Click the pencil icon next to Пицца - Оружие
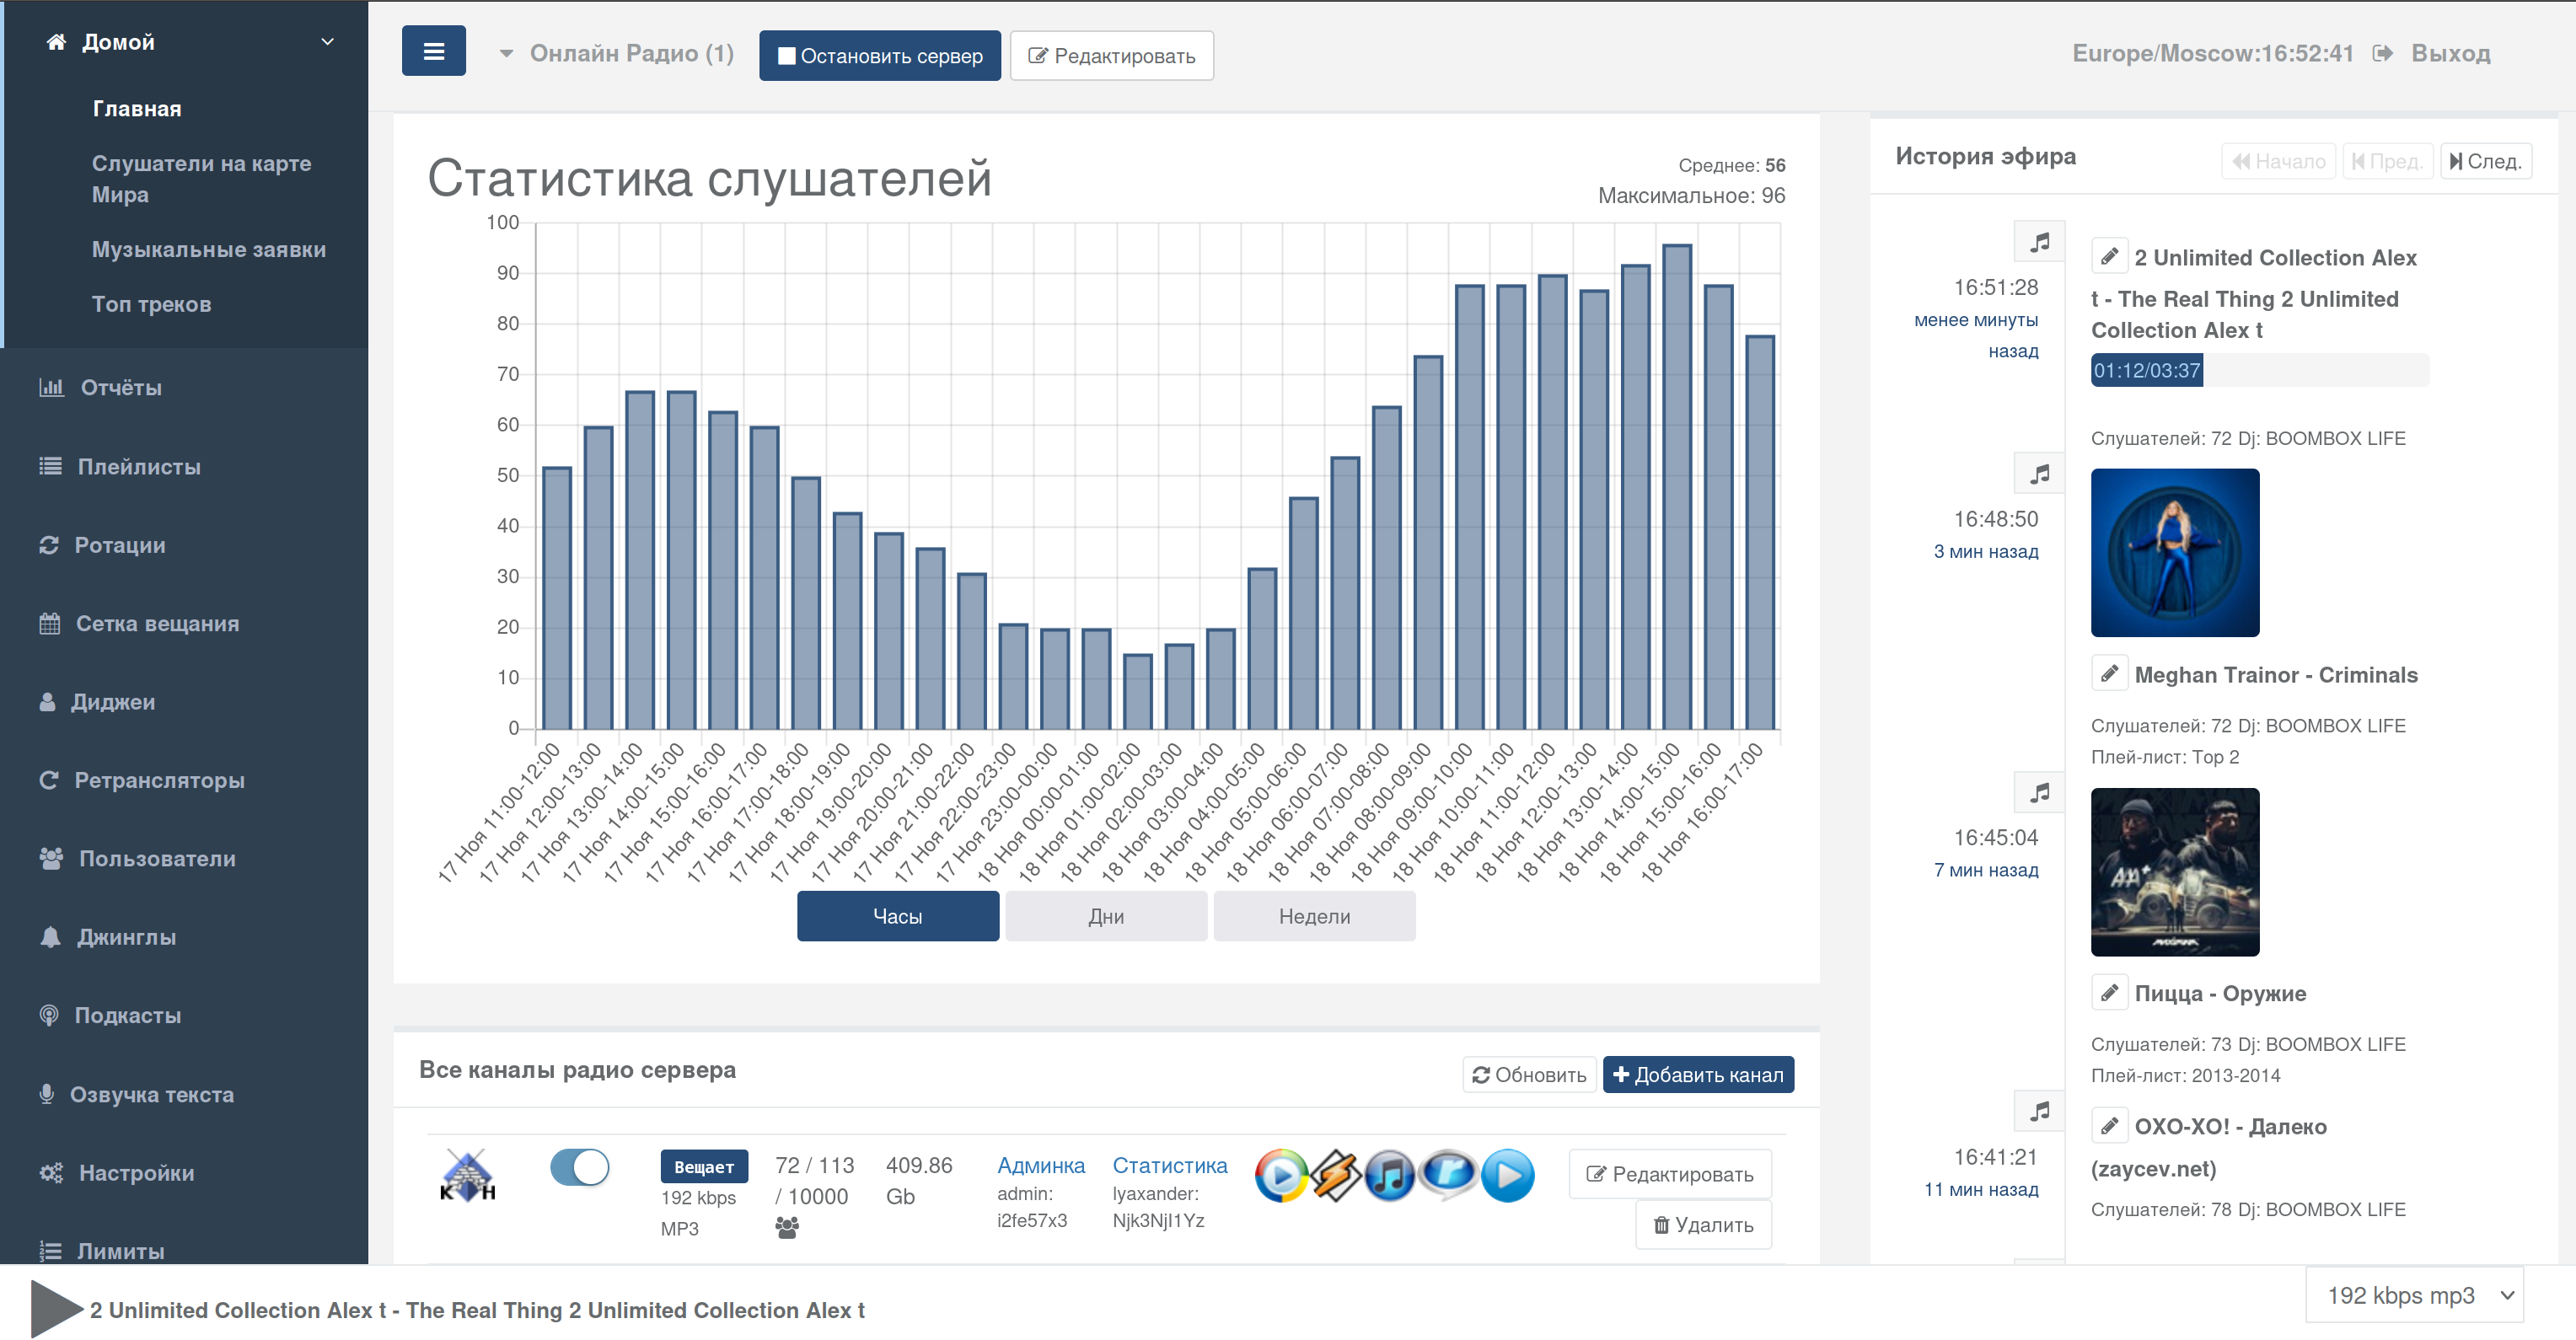Viewport: 2576px width, 1340px height. click(x=2108, y=993)
